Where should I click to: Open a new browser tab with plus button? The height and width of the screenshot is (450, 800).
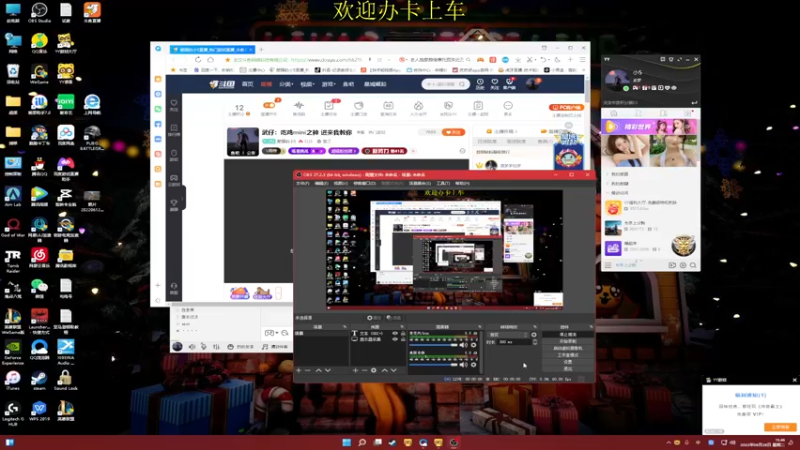click(261, 49)
